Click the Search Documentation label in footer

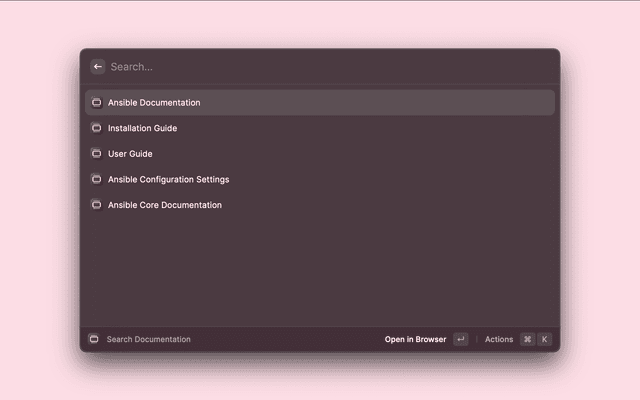pyautogui.click(x=148, y=339)
